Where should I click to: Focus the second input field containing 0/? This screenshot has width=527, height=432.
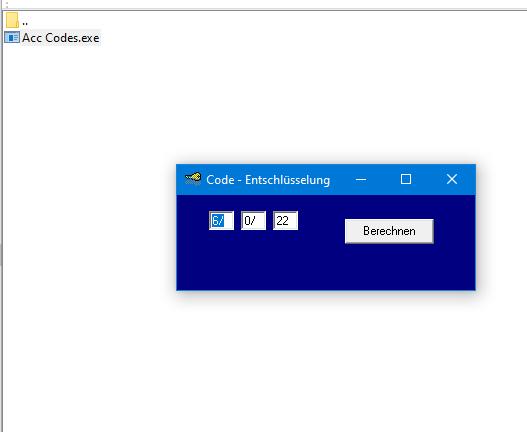[253, 221]
